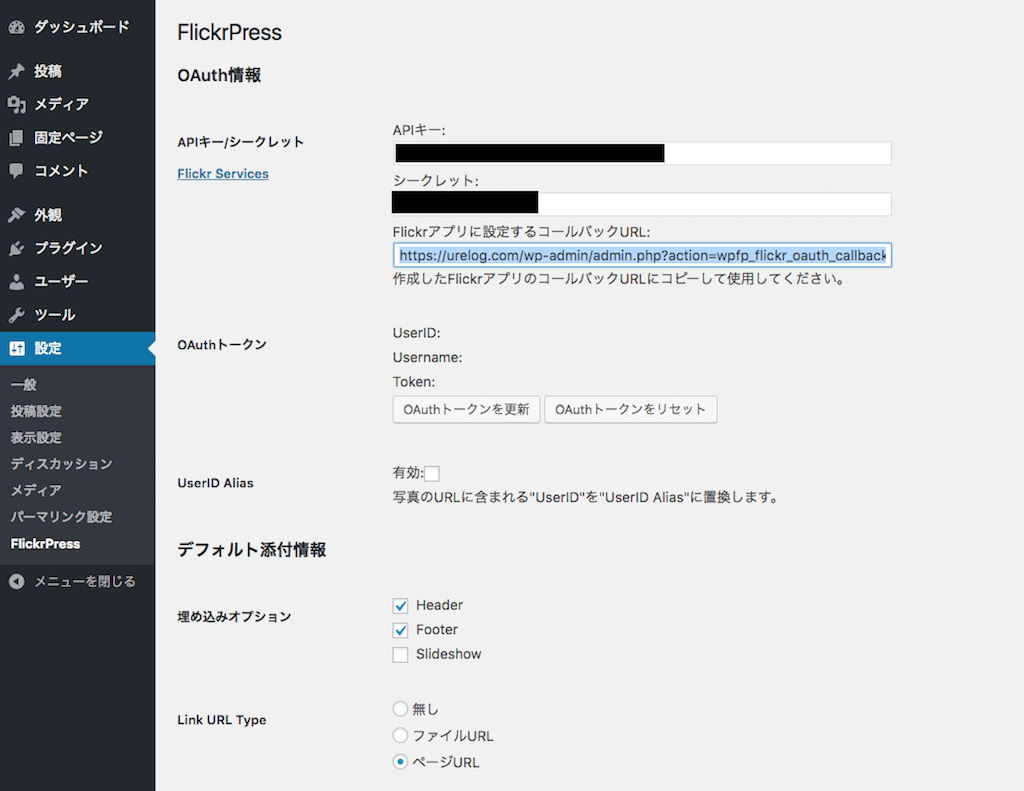Click the Media library icon
Image resolution: width=1024 pixels, height=791 pixels.
point(16,105)
